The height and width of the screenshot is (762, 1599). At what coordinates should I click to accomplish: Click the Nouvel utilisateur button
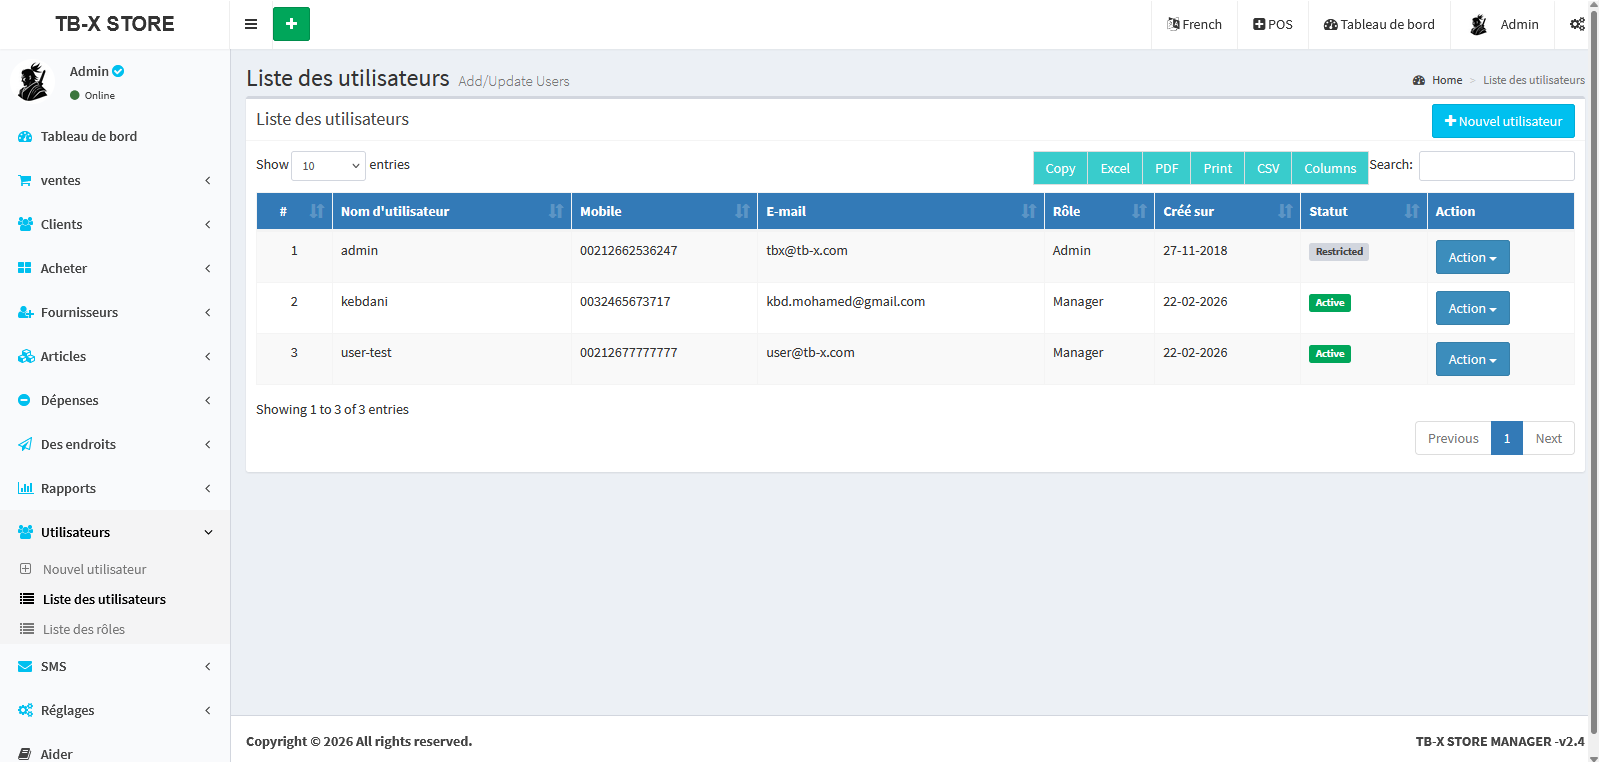(x=1502, y=121)
